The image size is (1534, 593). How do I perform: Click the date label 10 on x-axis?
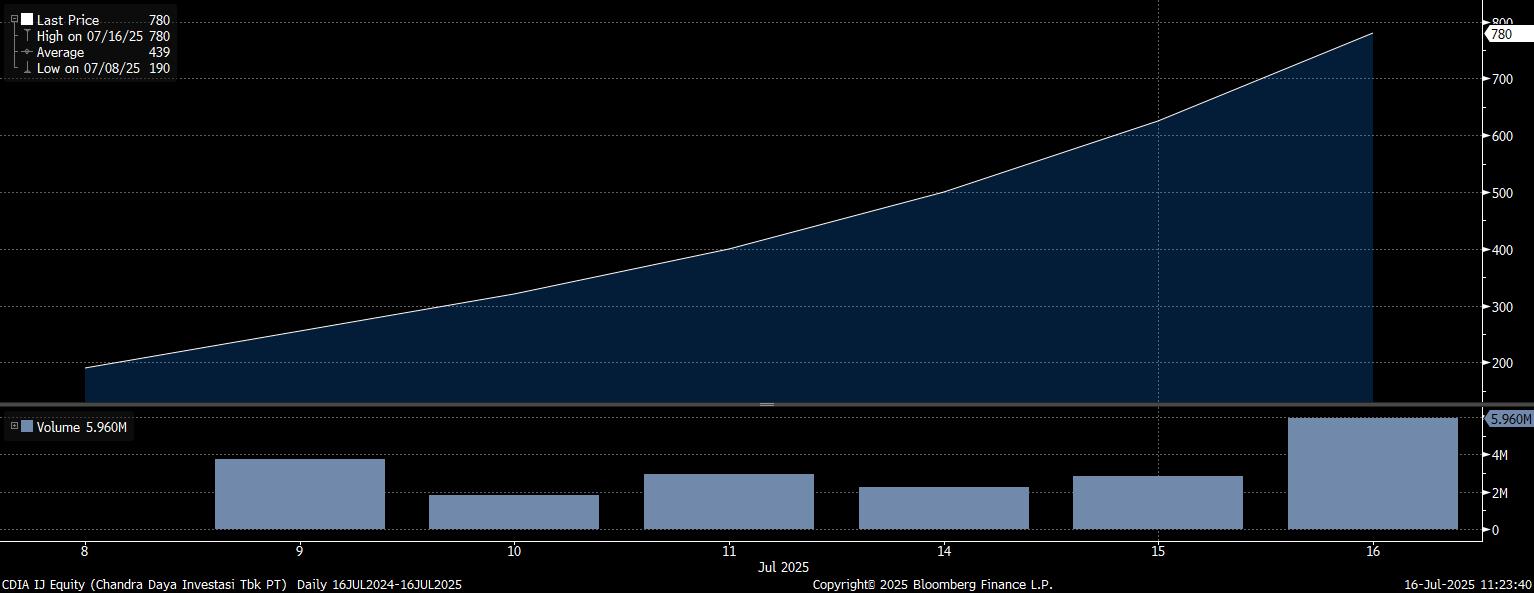pos(514,551)
